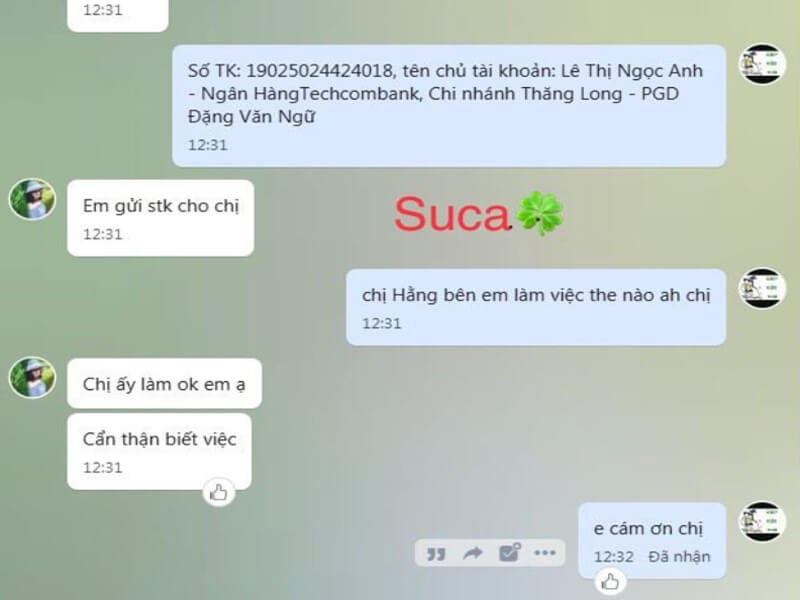Viewport: 800px width, 600px height.
Task: Select the 'chị Hằng bên em làm việc' bubble
Action: click(536, 307)
